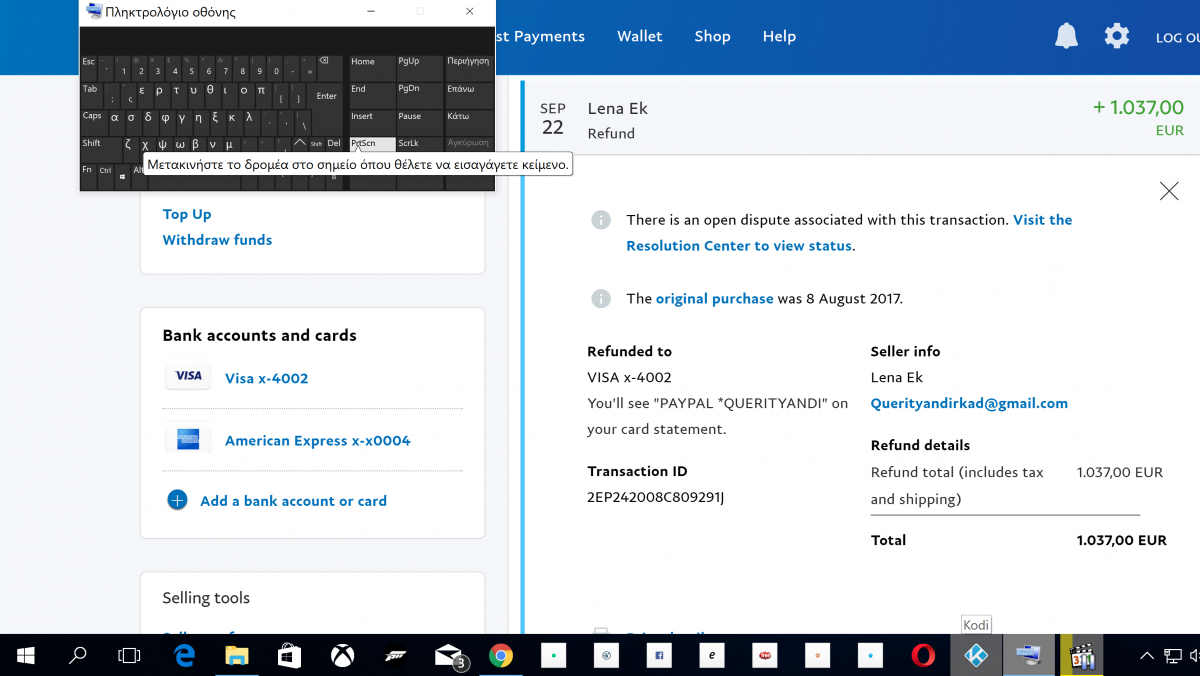Image resolution: width=1200 pixels, height=676 pixels.
Task: Open PayPal settings gear
Action: [1117, 36]
